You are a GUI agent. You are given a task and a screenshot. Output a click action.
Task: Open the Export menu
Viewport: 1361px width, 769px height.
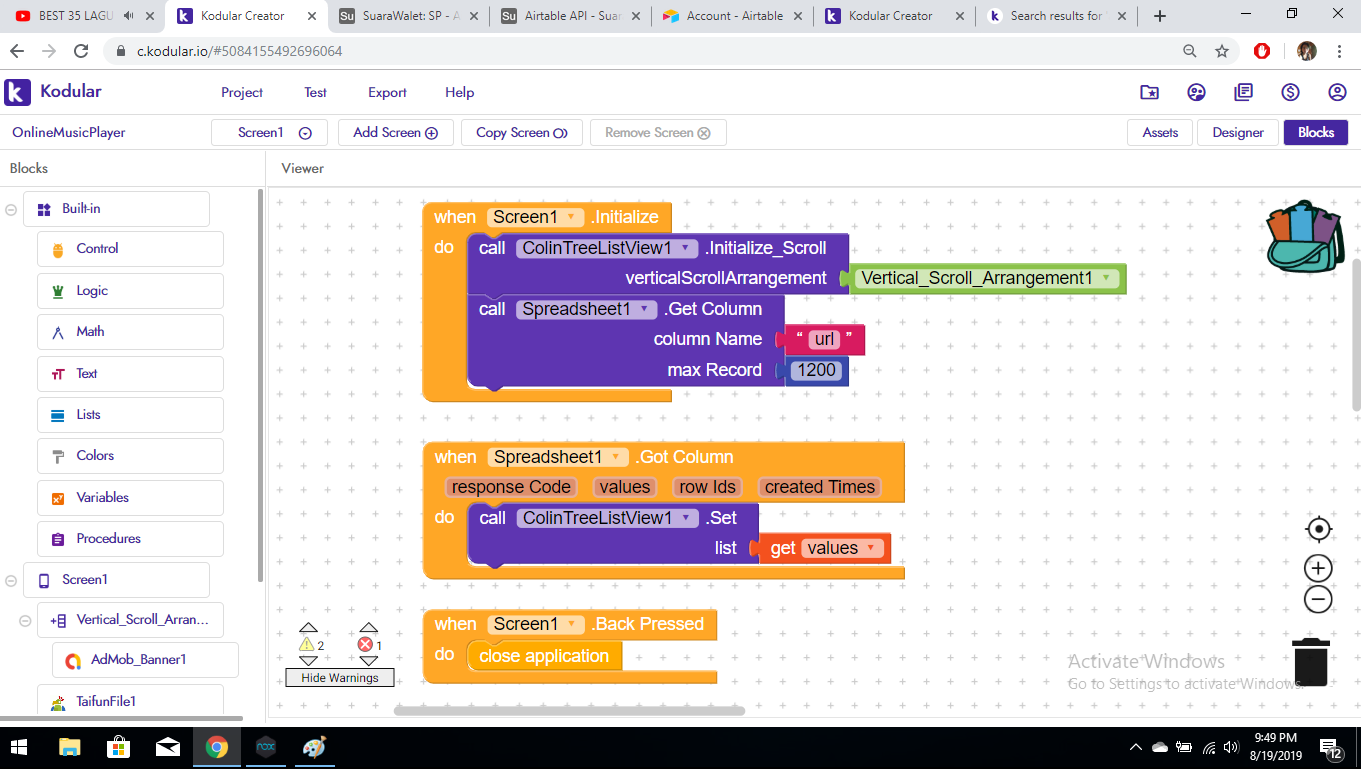pos(387,92)
